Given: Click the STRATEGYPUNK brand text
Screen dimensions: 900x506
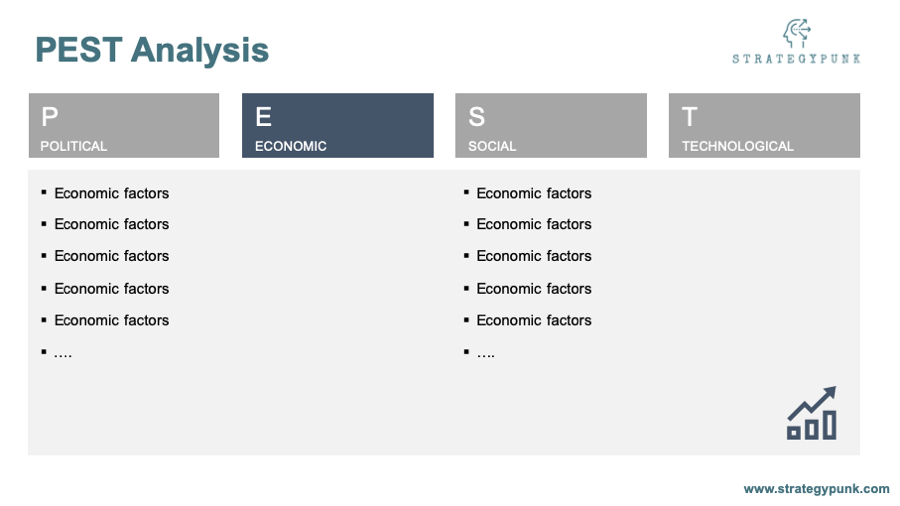Looking at the screenshot, I should (796, 59).
